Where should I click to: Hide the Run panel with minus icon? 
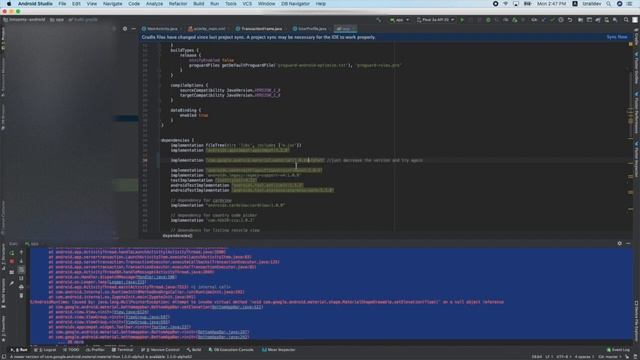click(x=628, y=243)
